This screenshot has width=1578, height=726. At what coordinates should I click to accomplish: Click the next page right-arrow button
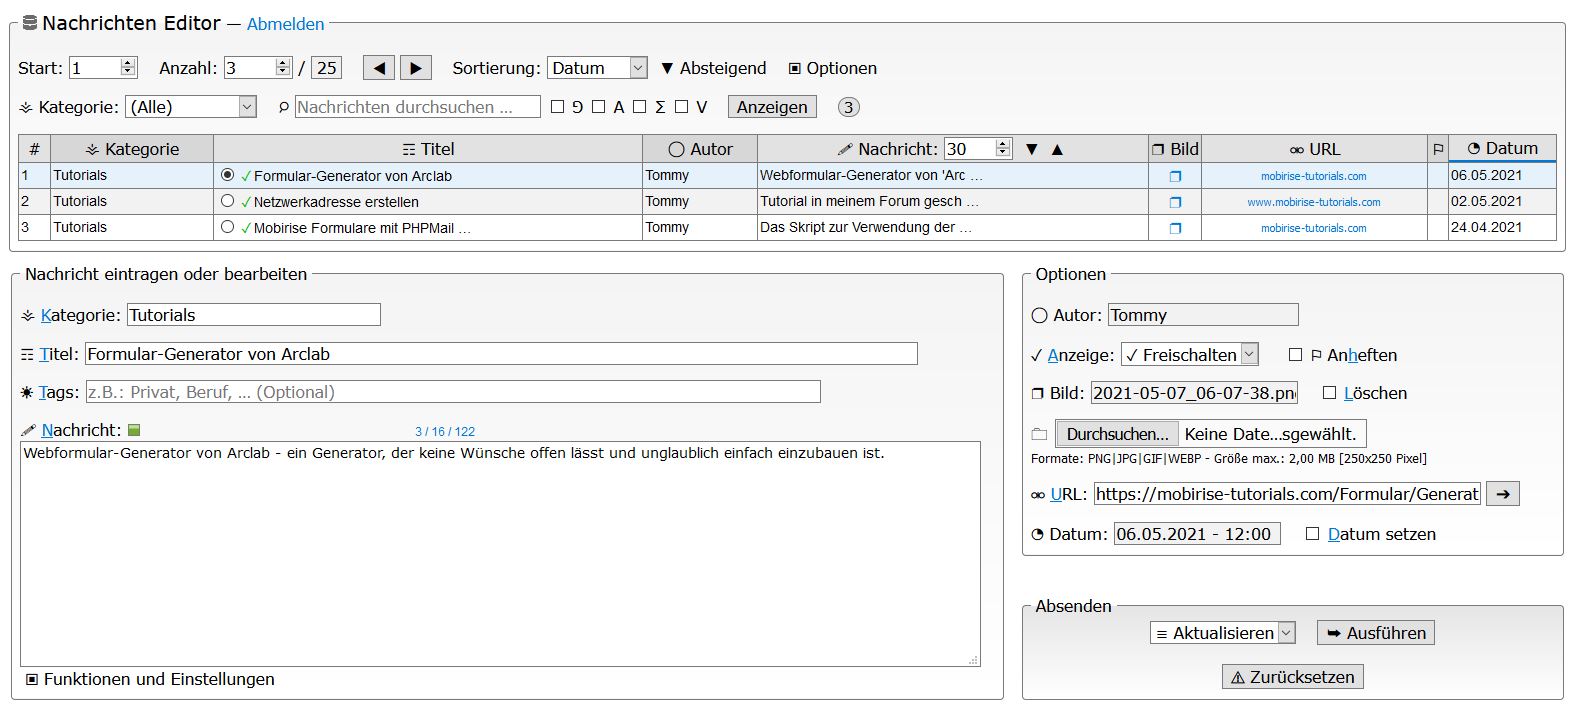point(416,68)
